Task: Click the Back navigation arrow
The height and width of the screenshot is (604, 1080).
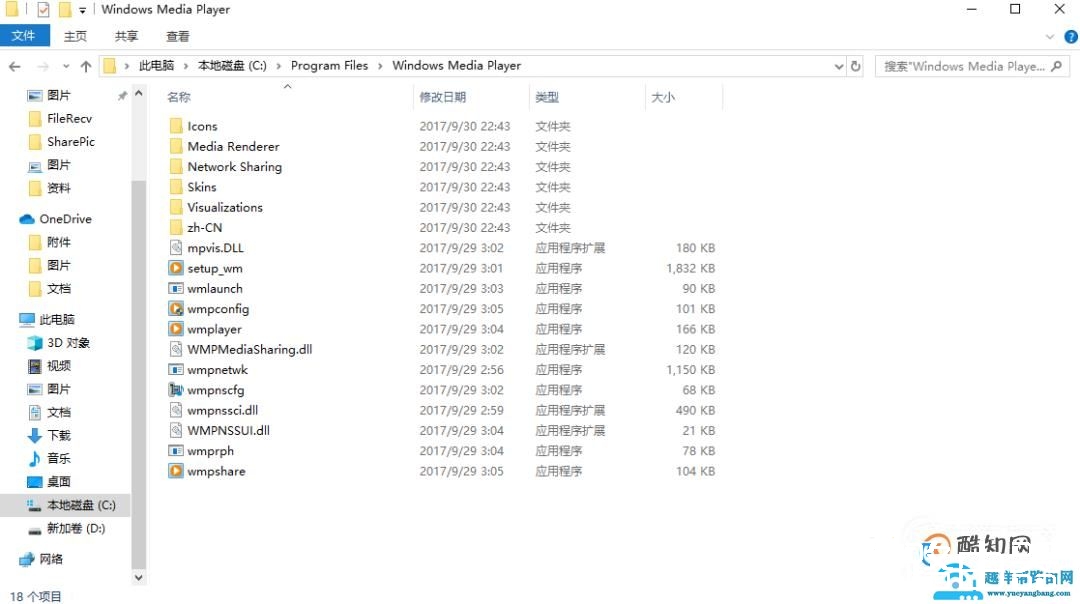Action: click(x=14, y=66)
